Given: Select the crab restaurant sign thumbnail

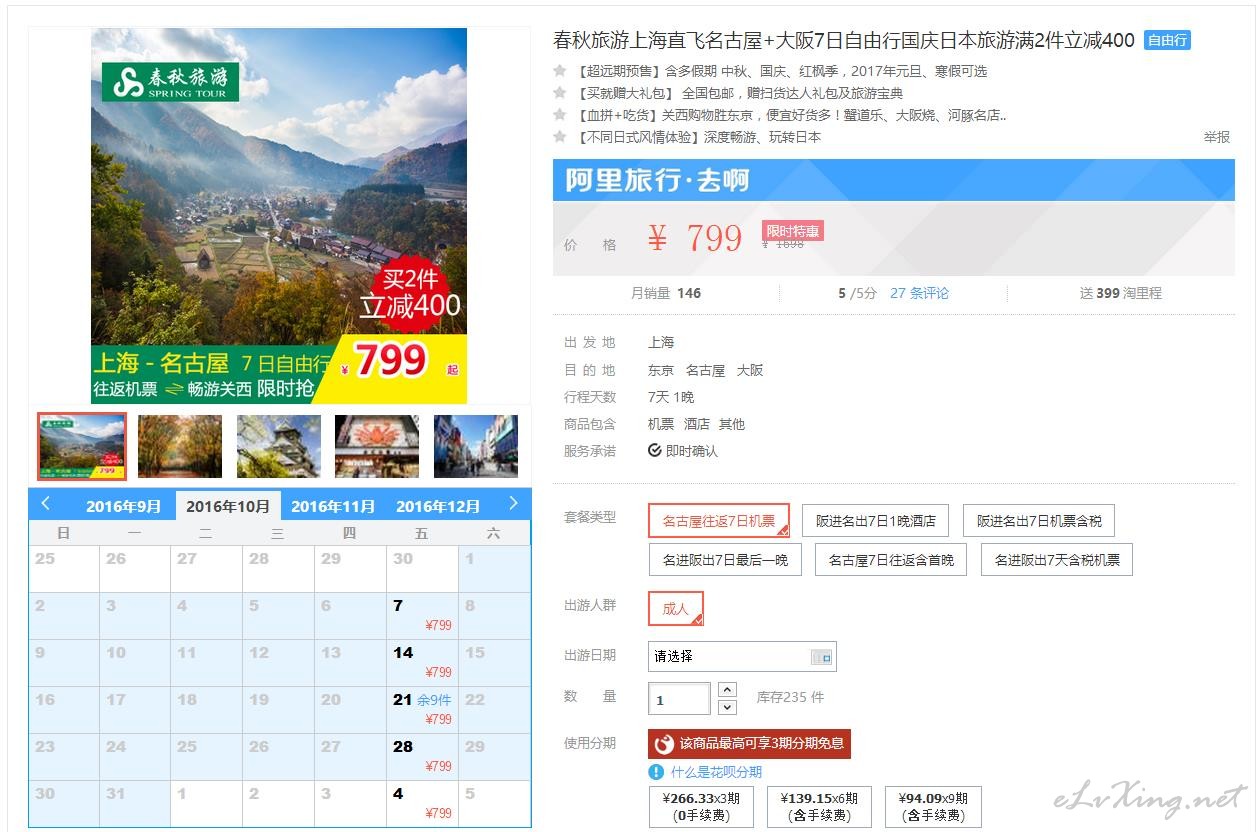Looking at the screenshot, I should click(377, 446).
